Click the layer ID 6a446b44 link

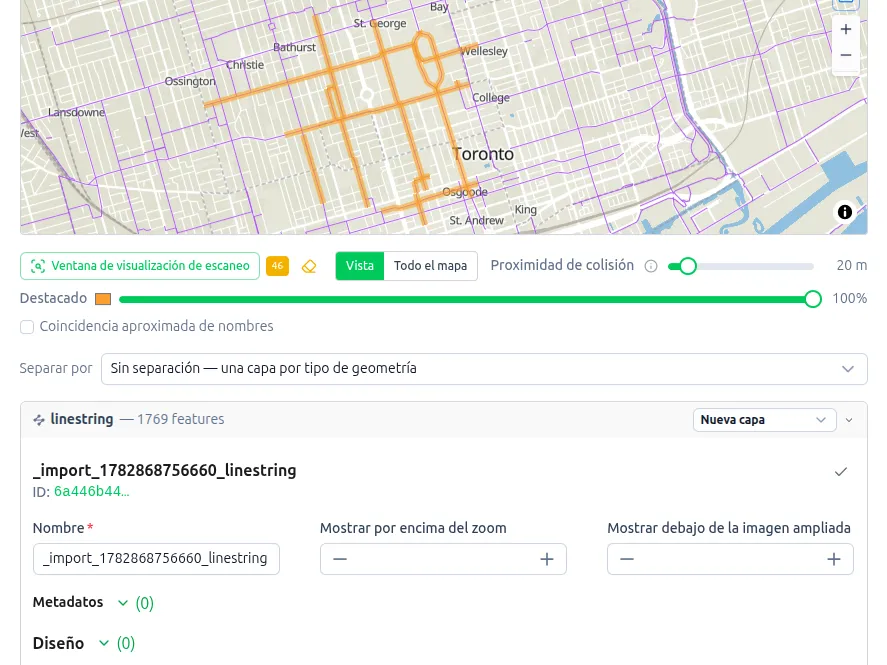point(92,491)
